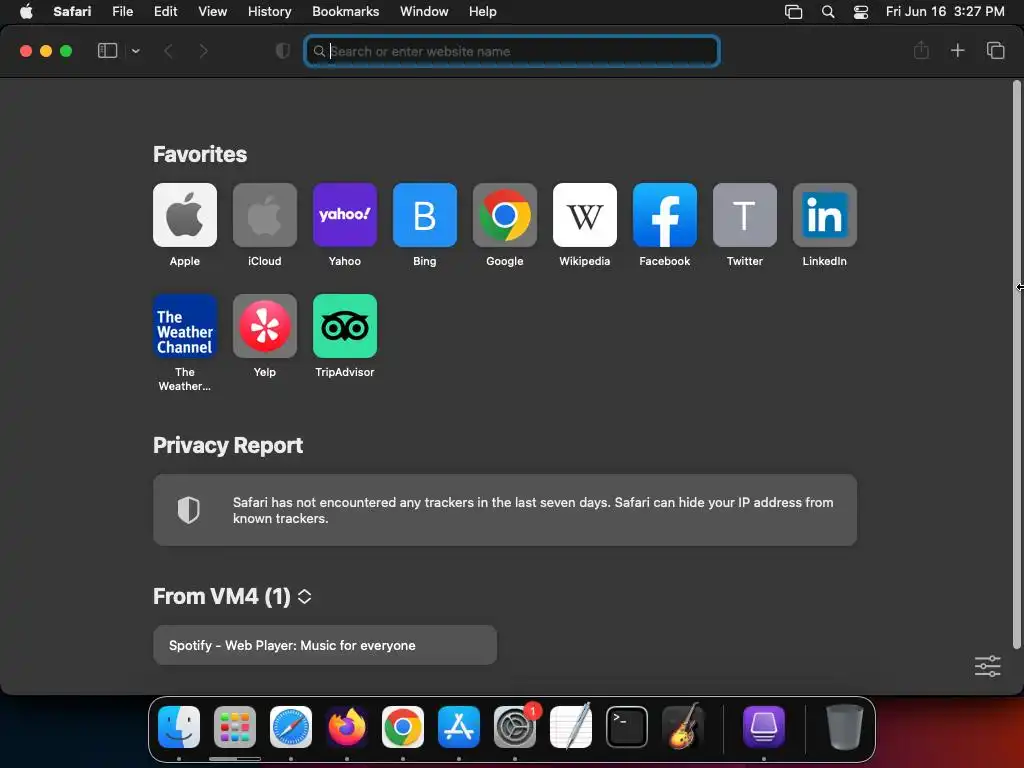Screen dimensions: 1024x768
Task: Open a new tab with plus button
Action: point(957,50)
